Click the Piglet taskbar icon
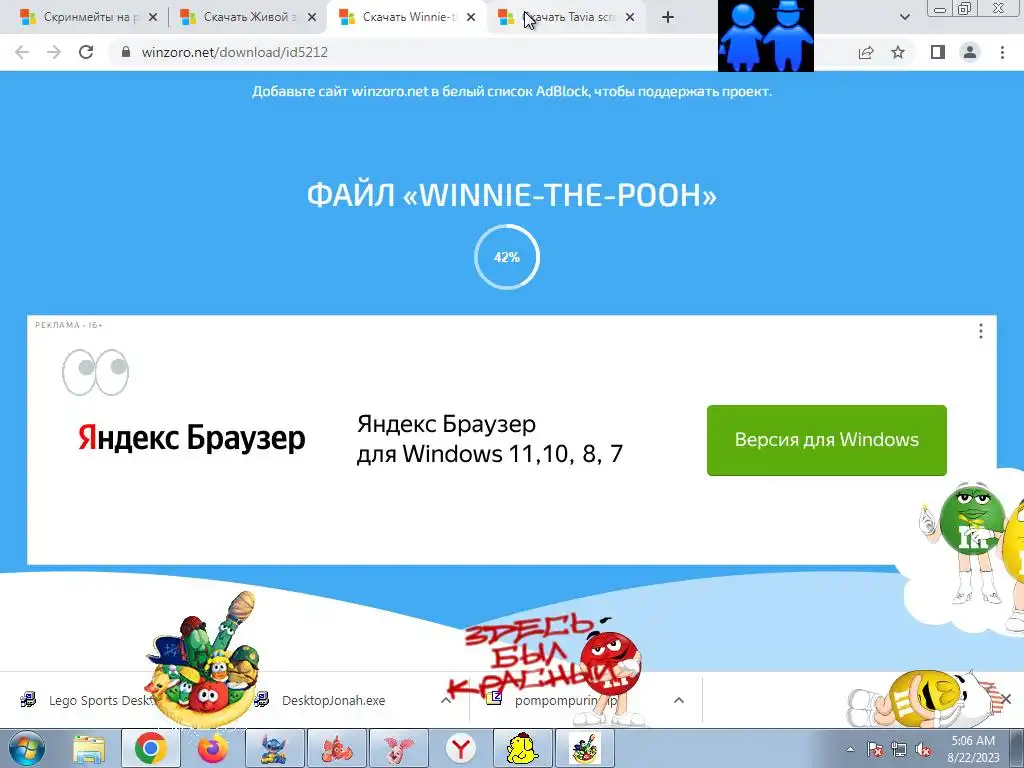The width and height of the screenshot is (1024, 768). tap(398, 748)
